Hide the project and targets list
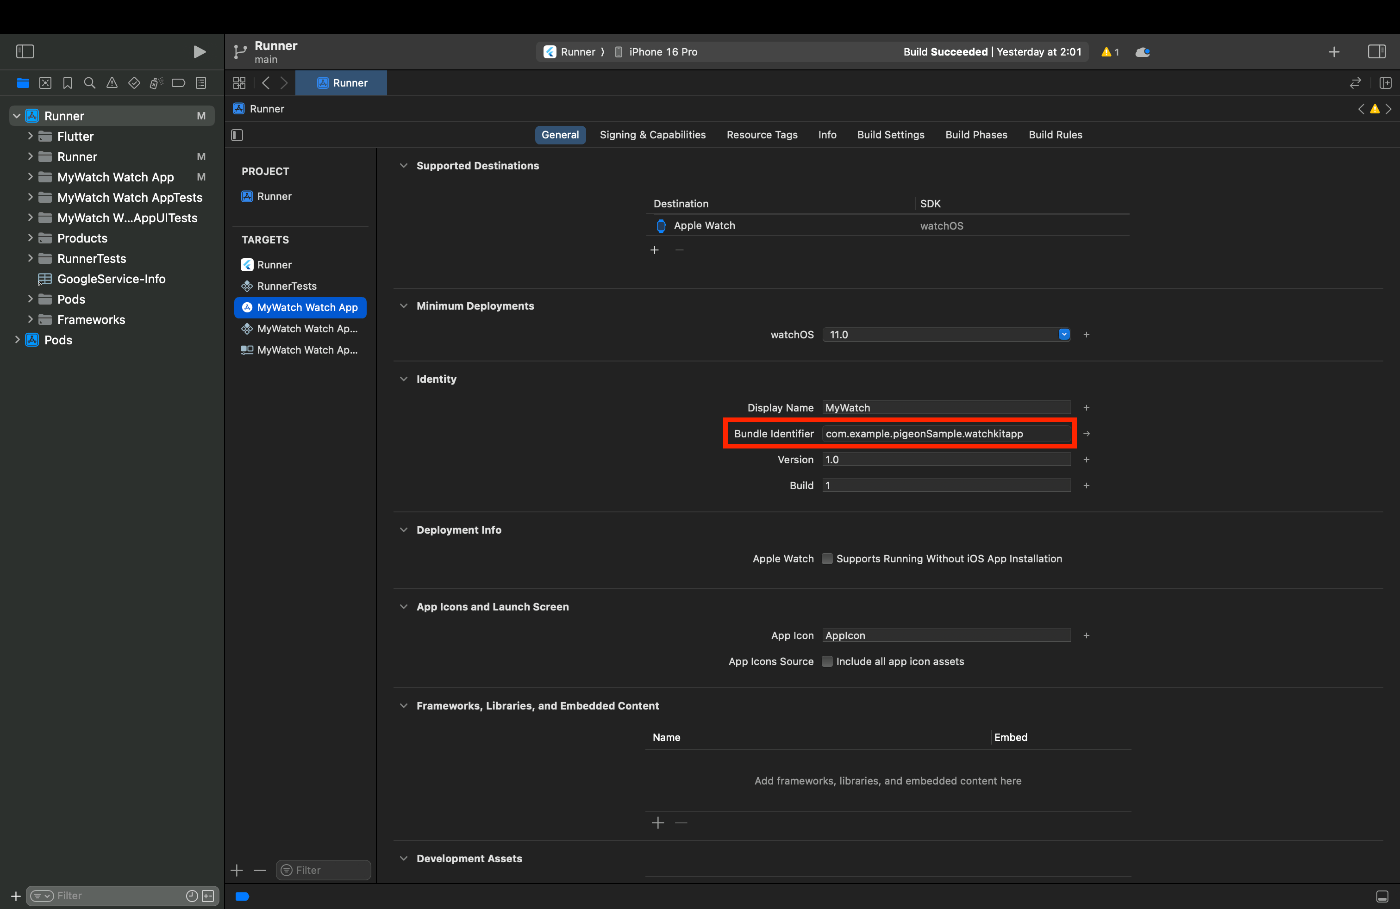 coord(237,135)
